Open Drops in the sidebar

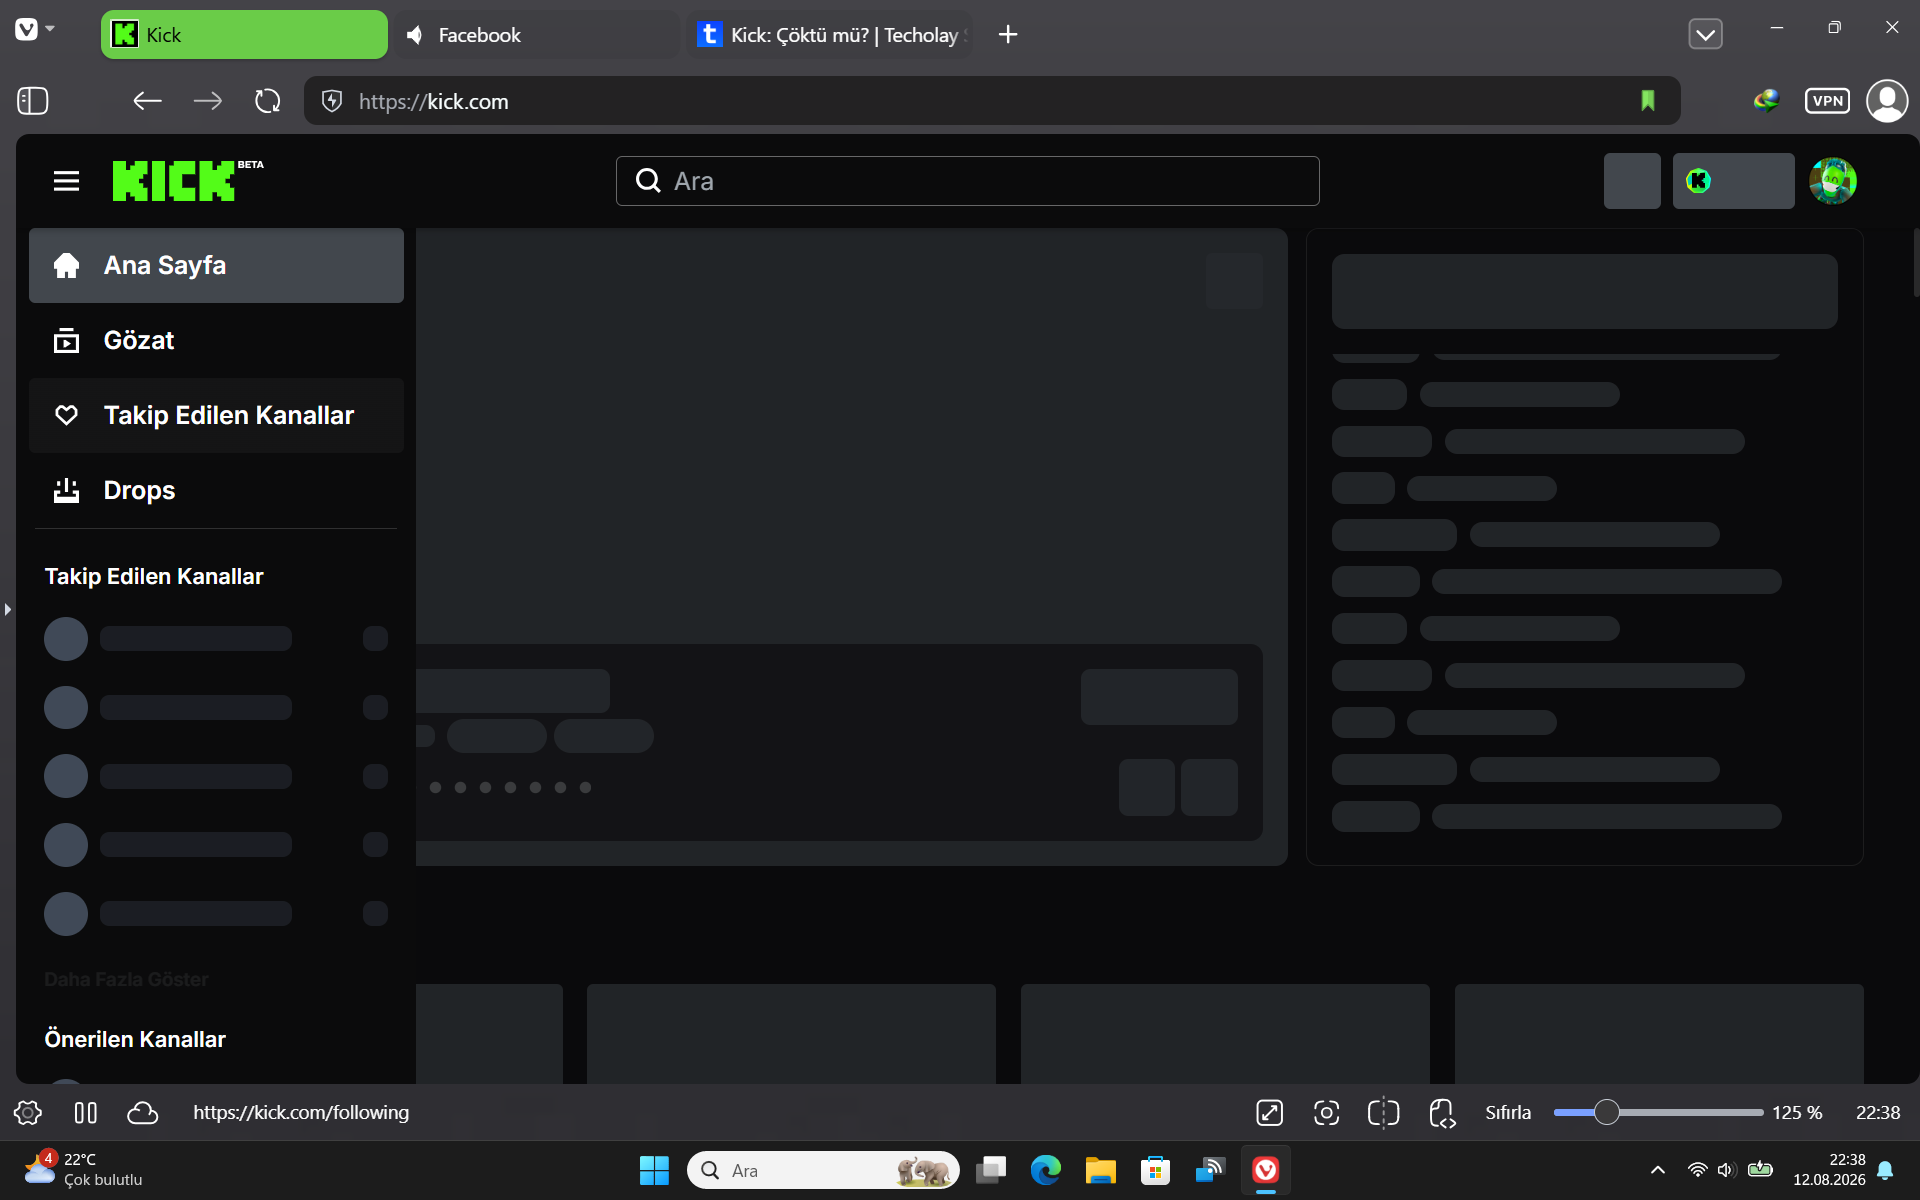coord(216,490)
